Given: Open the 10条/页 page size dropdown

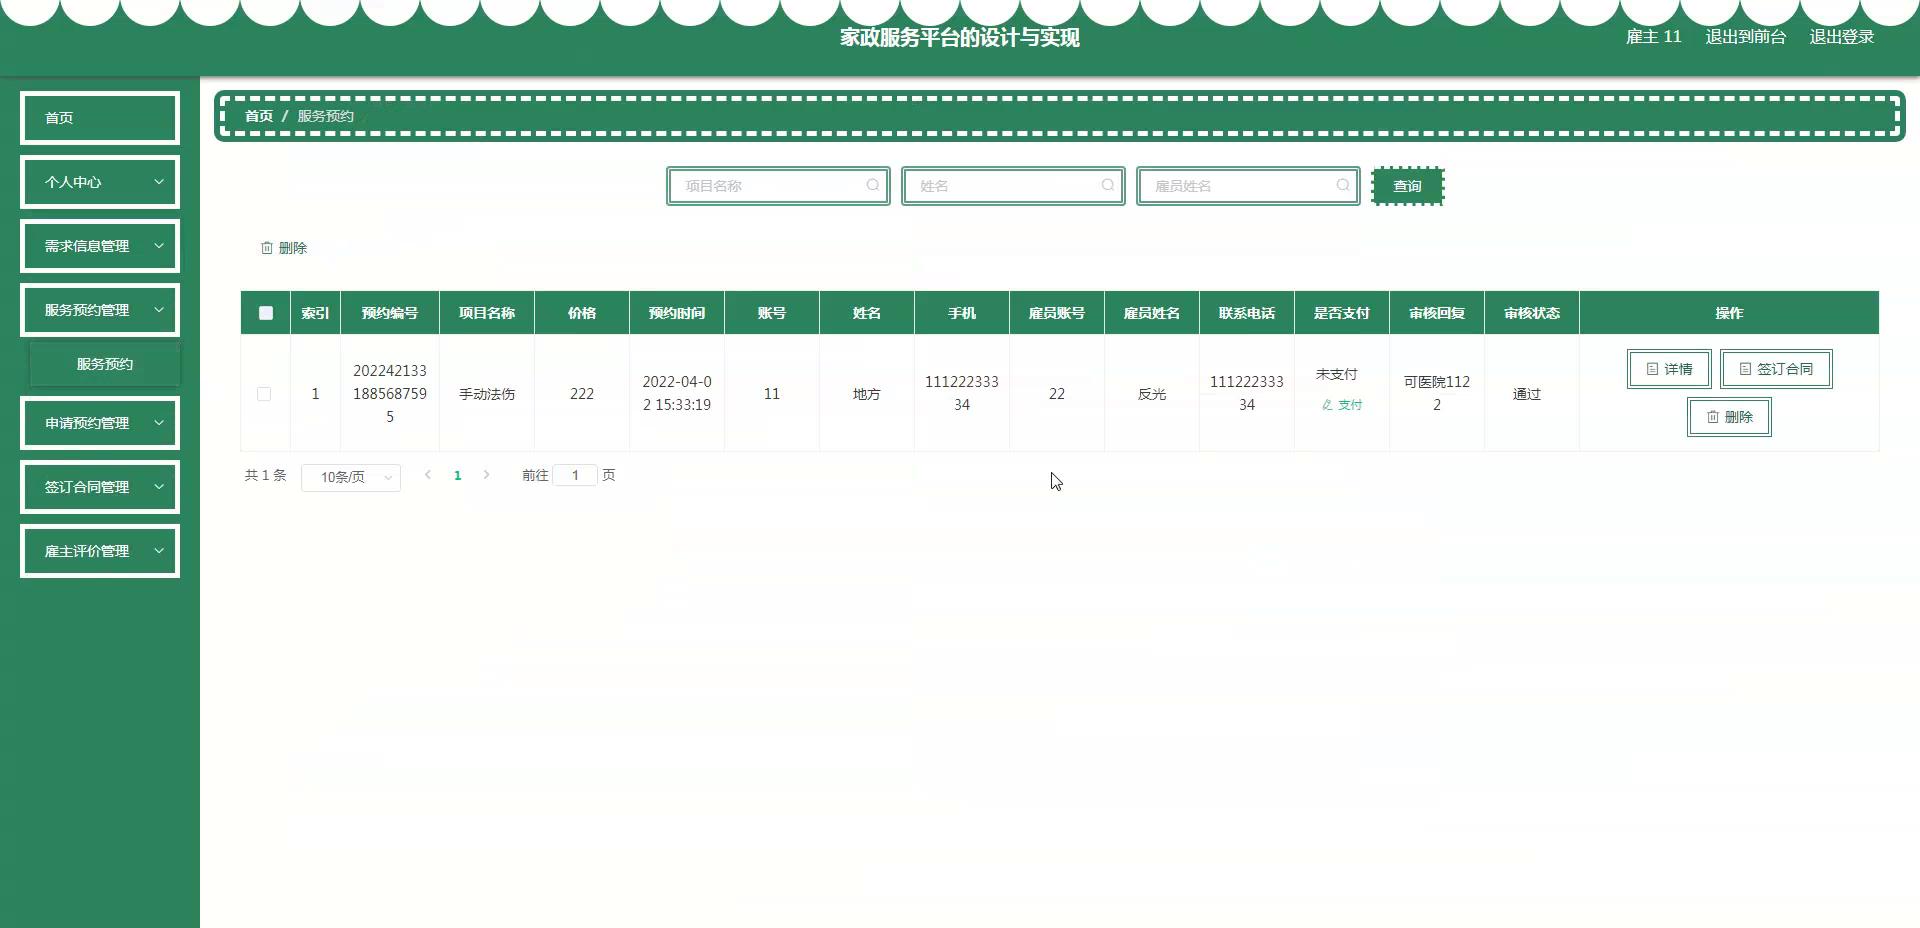Looking at the screenshot, I should click(x=351, y=477).
